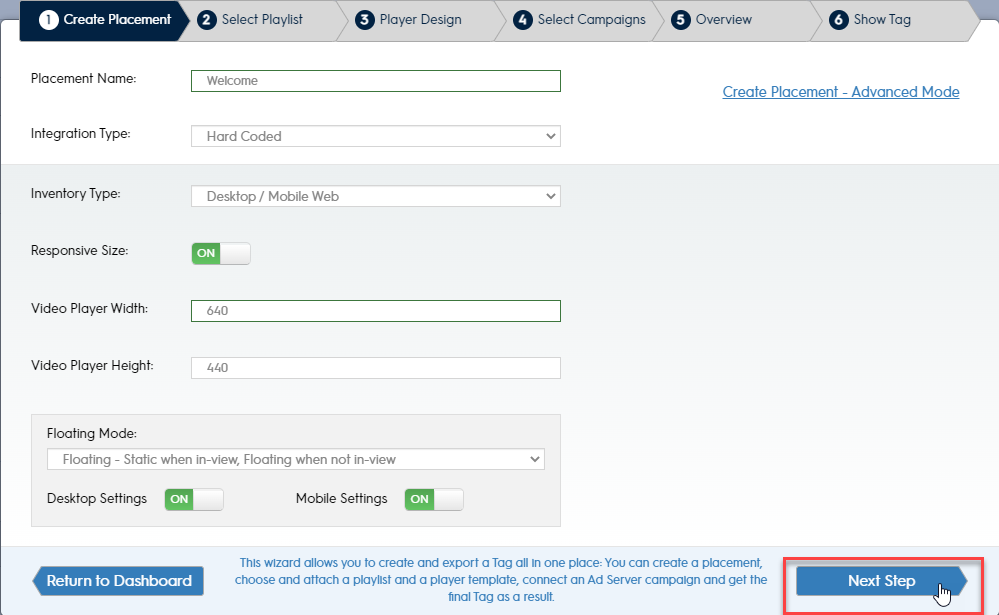The width and height of the screenshot is (999, 615).
Task: Go to the Overview step
Action: pyautogui.click(x=736, y=20)
